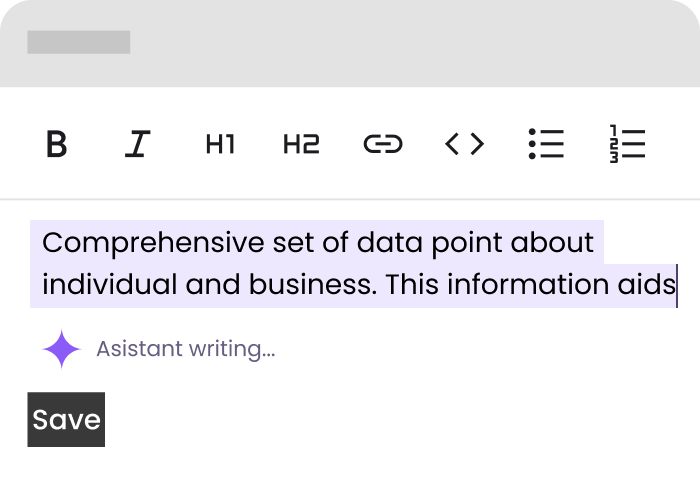Viewport: 700px width, 480px height.
Task: Create a bulleted list
Action: (x=546, y=144)
